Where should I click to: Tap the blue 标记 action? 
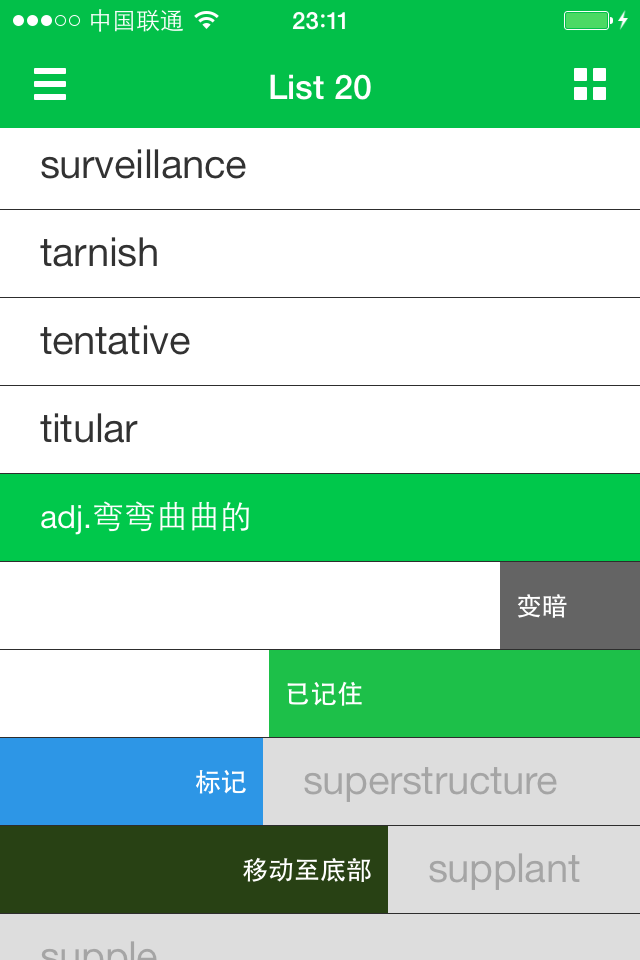[x=221, y=782]
